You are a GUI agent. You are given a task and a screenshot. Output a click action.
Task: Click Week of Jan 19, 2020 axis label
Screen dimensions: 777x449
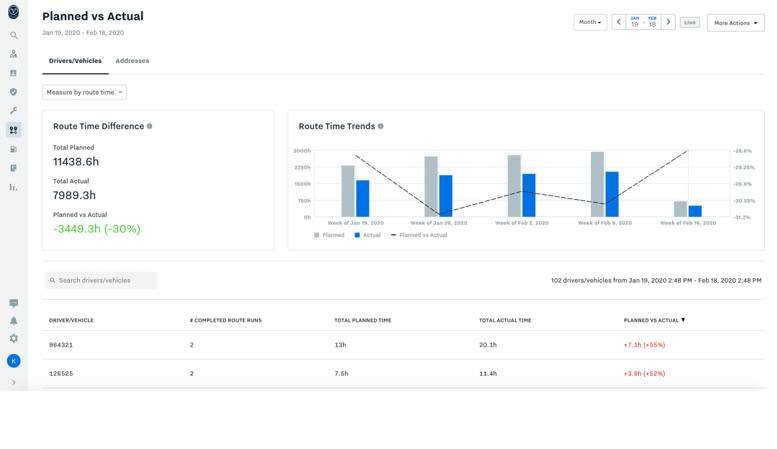point(355,223)
